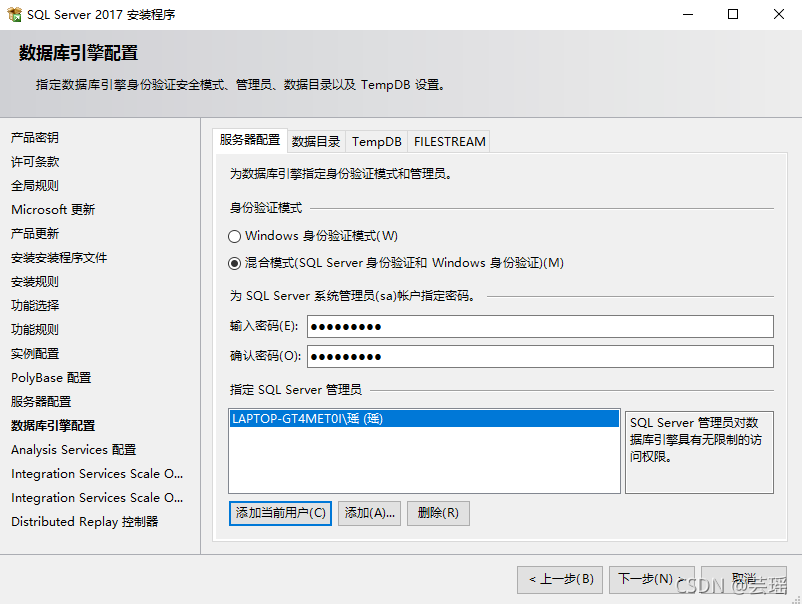Open the TempDB tab
This screenshot has height=604, width=802.
pyautogui.click(x=376, y=142)
